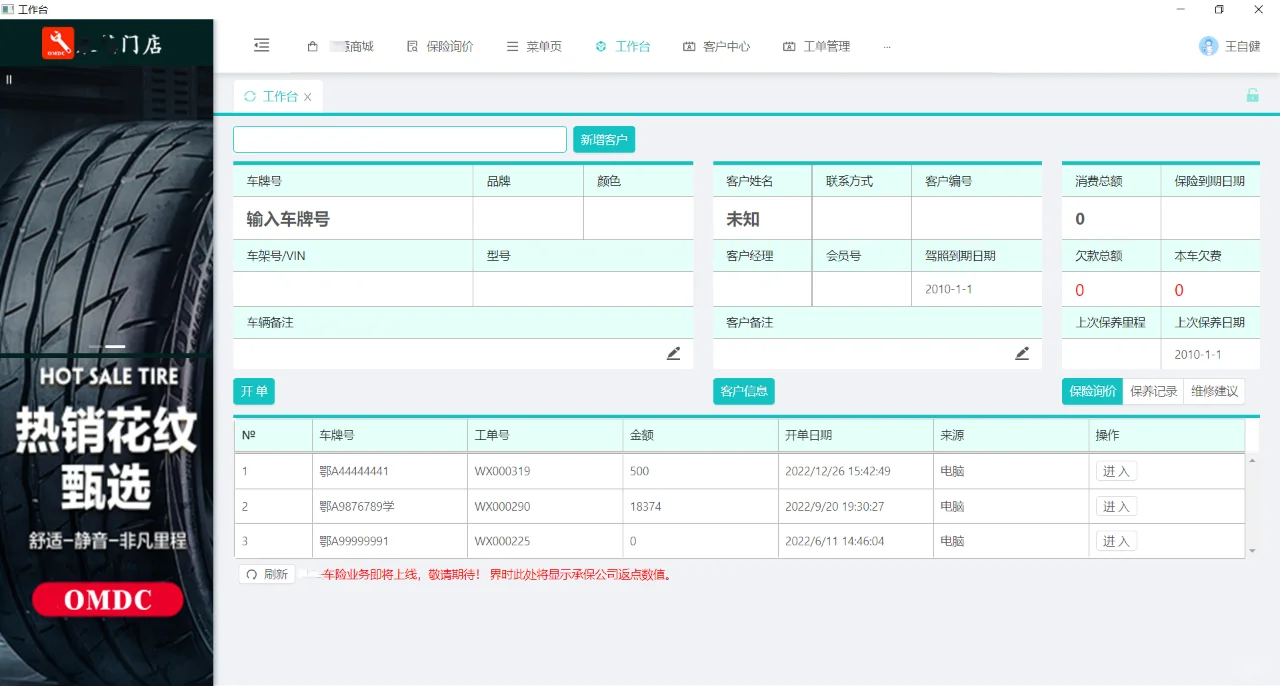
Task: Open the 客户中心 menu
Action: (x=716, y=46)
